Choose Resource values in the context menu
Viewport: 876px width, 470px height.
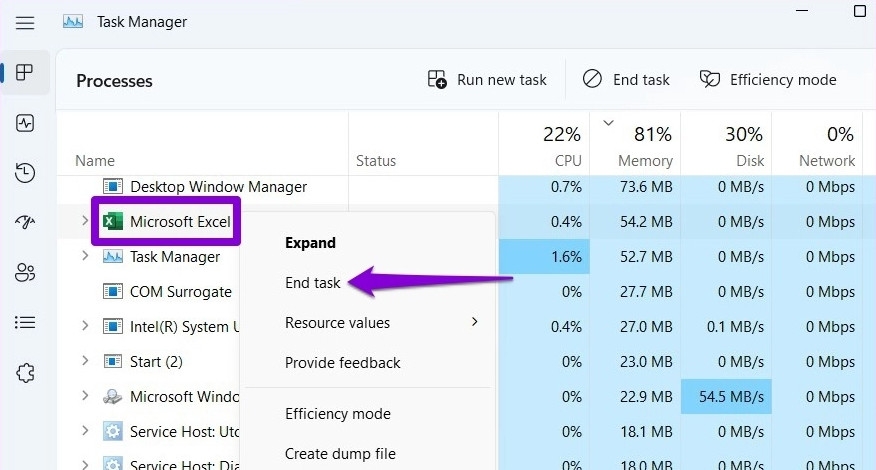(x=337, y=323)
